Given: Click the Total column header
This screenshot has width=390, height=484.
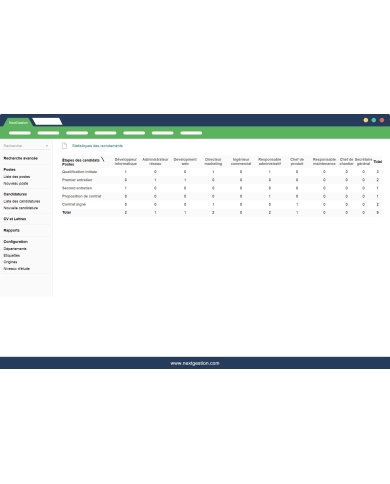Looking at the screenshot, I should pyautogui.click(x=377, y=162).
